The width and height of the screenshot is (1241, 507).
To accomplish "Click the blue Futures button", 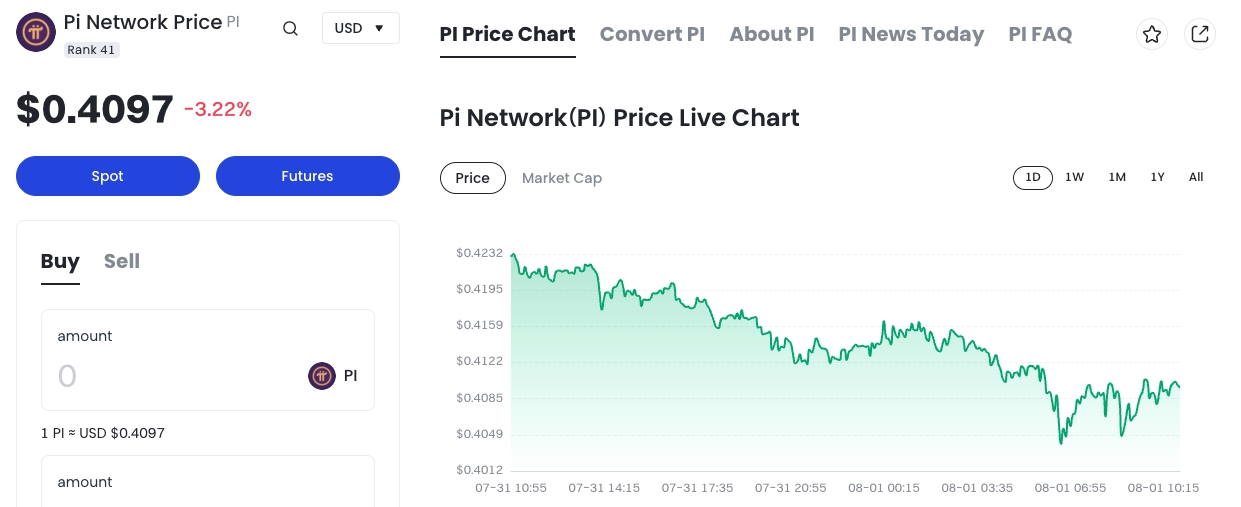I will click(x=307, y=176).
